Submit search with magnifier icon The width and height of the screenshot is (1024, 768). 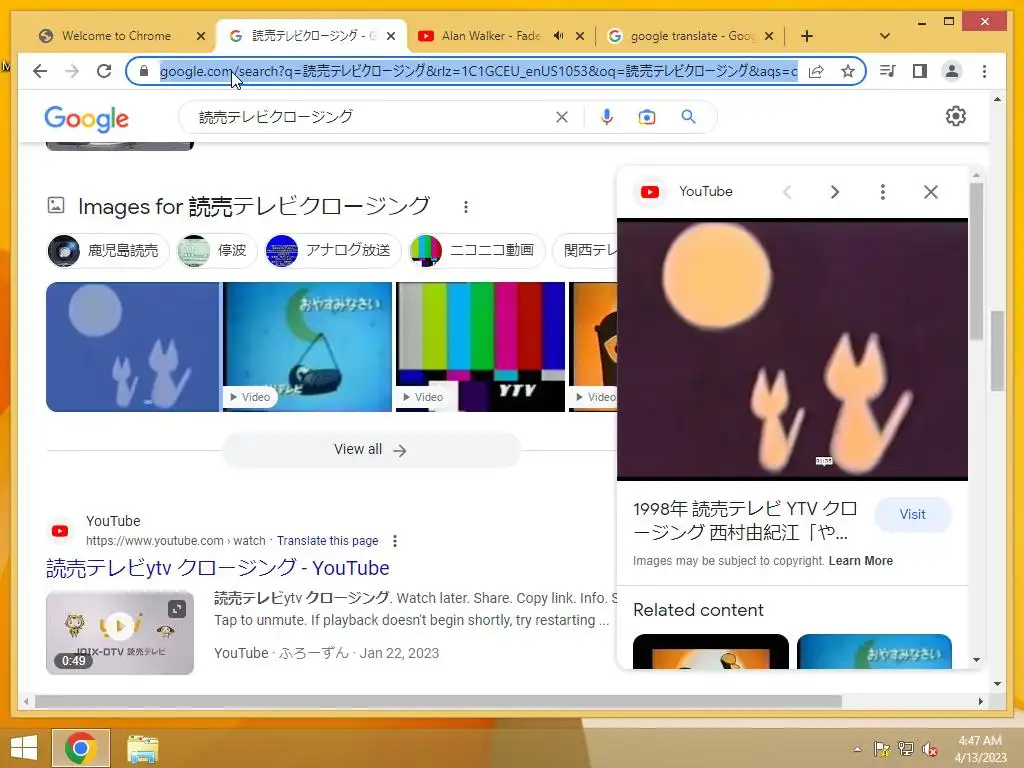click(688, 117)
